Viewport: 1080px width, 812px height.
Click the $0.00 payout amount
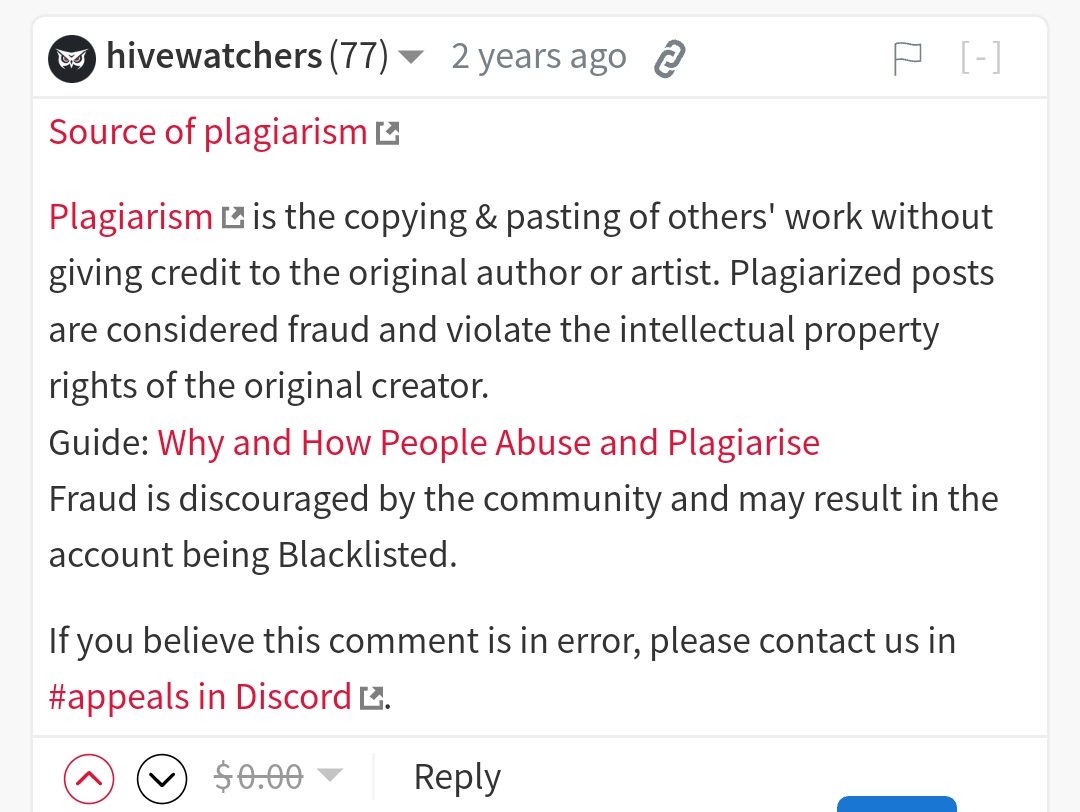(x=258, y=777)
